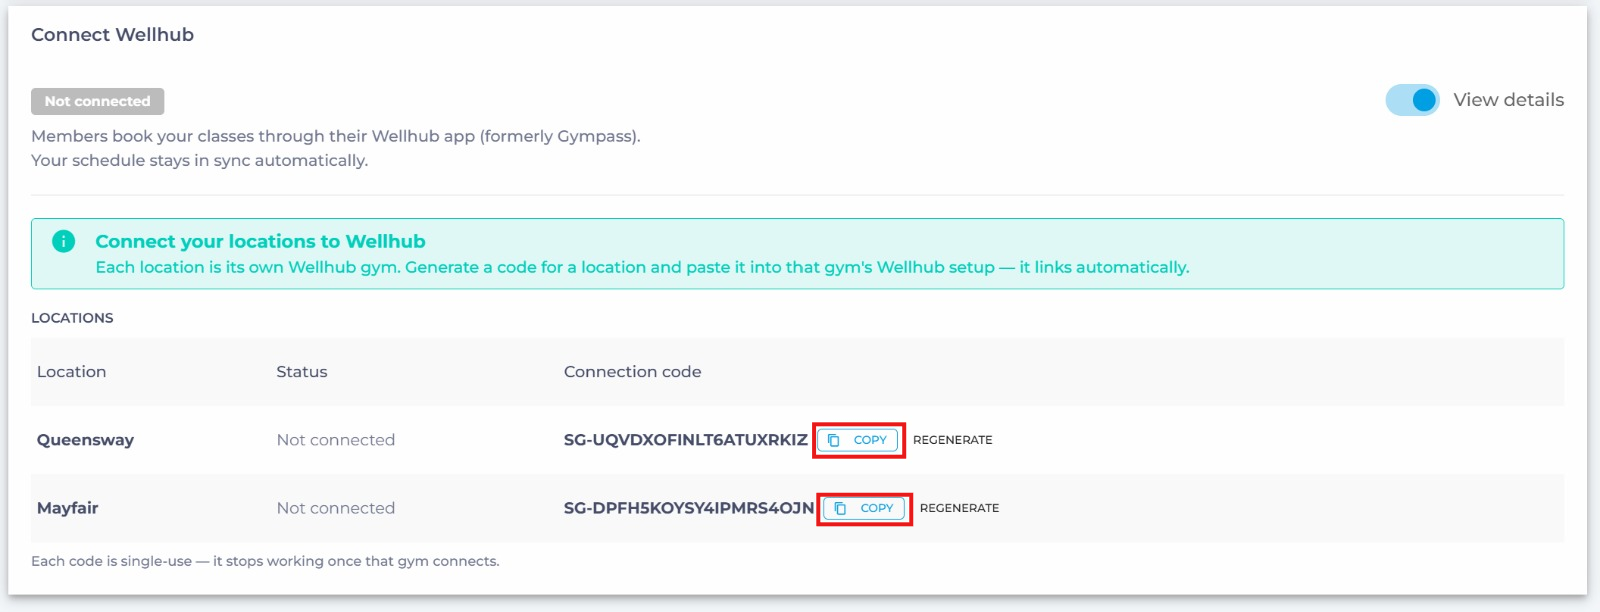This screenshot has height=612, width=1600.
Task: Click the Connect your locations to Wellhub heading
Action: (x=260, y=241)
